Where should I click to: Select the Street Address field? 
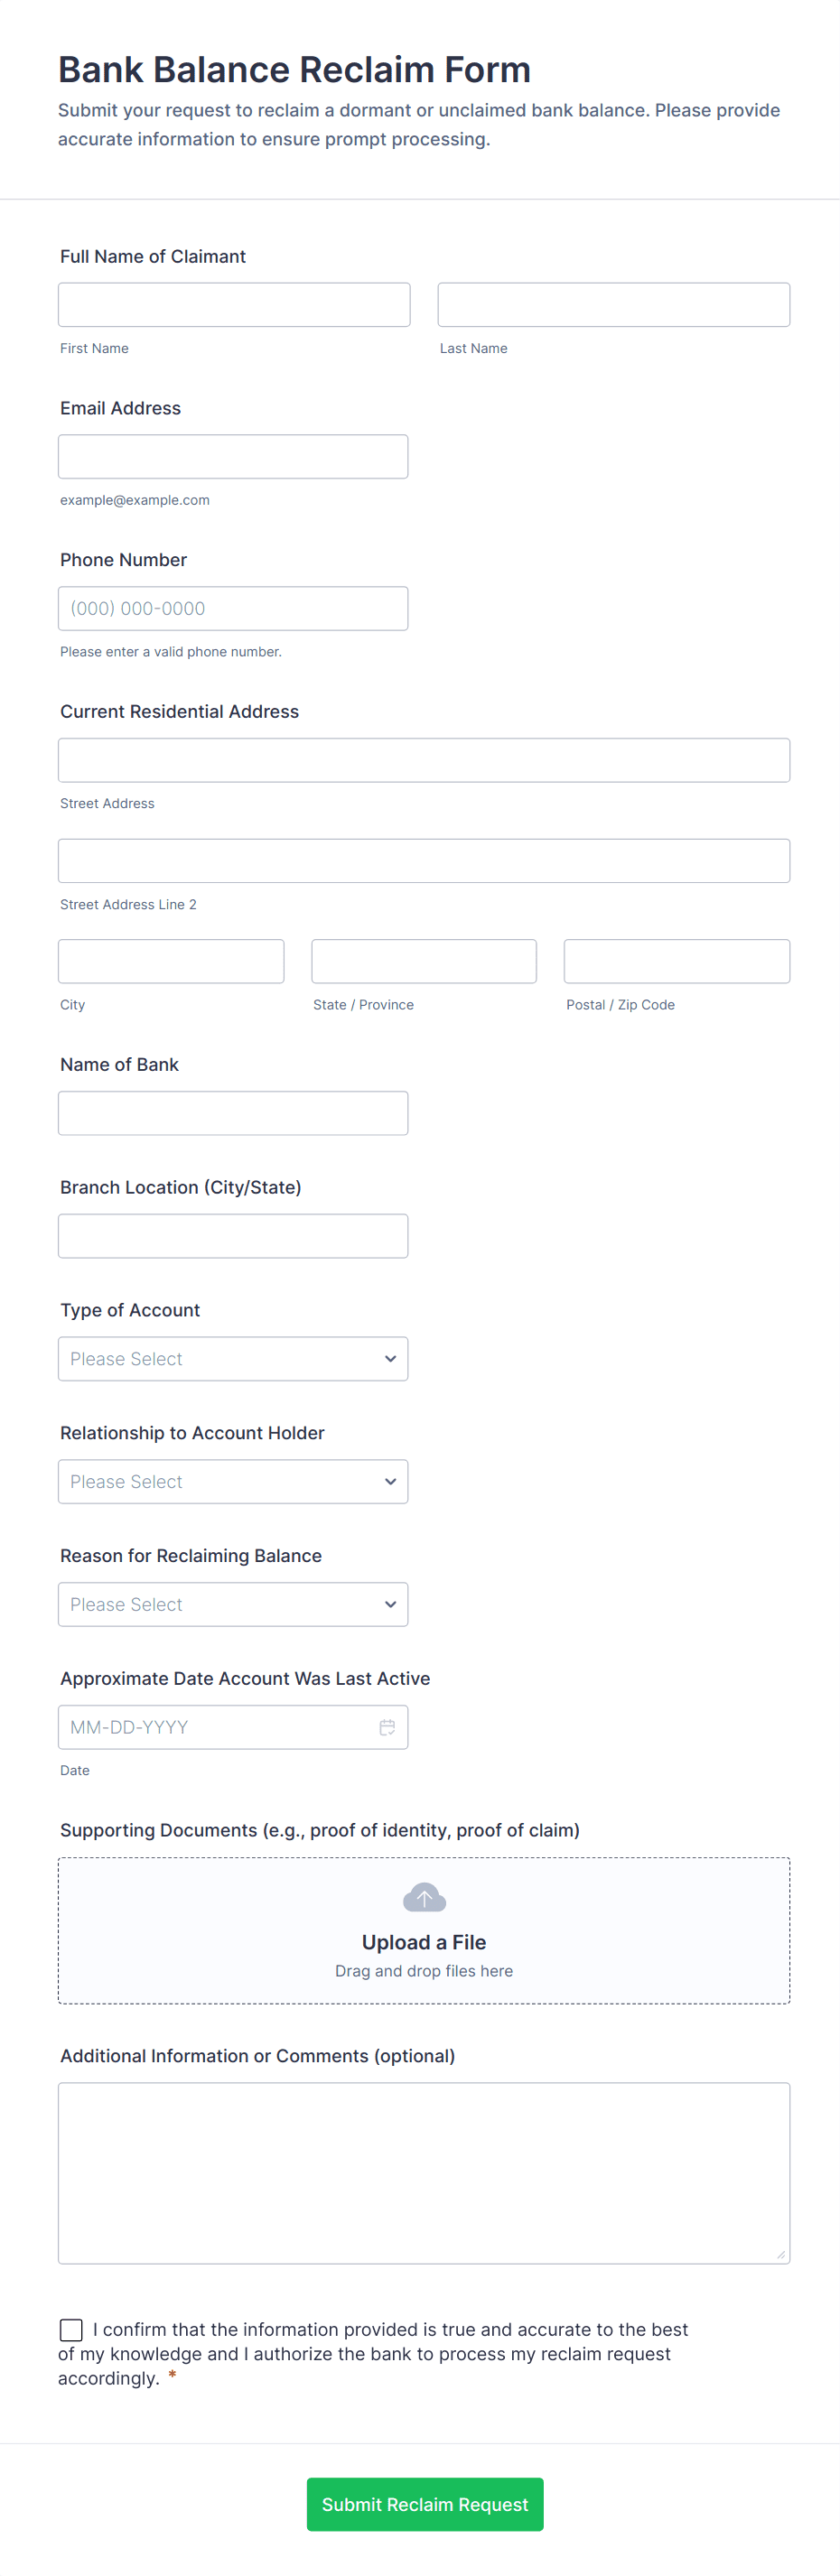point(423,760)
